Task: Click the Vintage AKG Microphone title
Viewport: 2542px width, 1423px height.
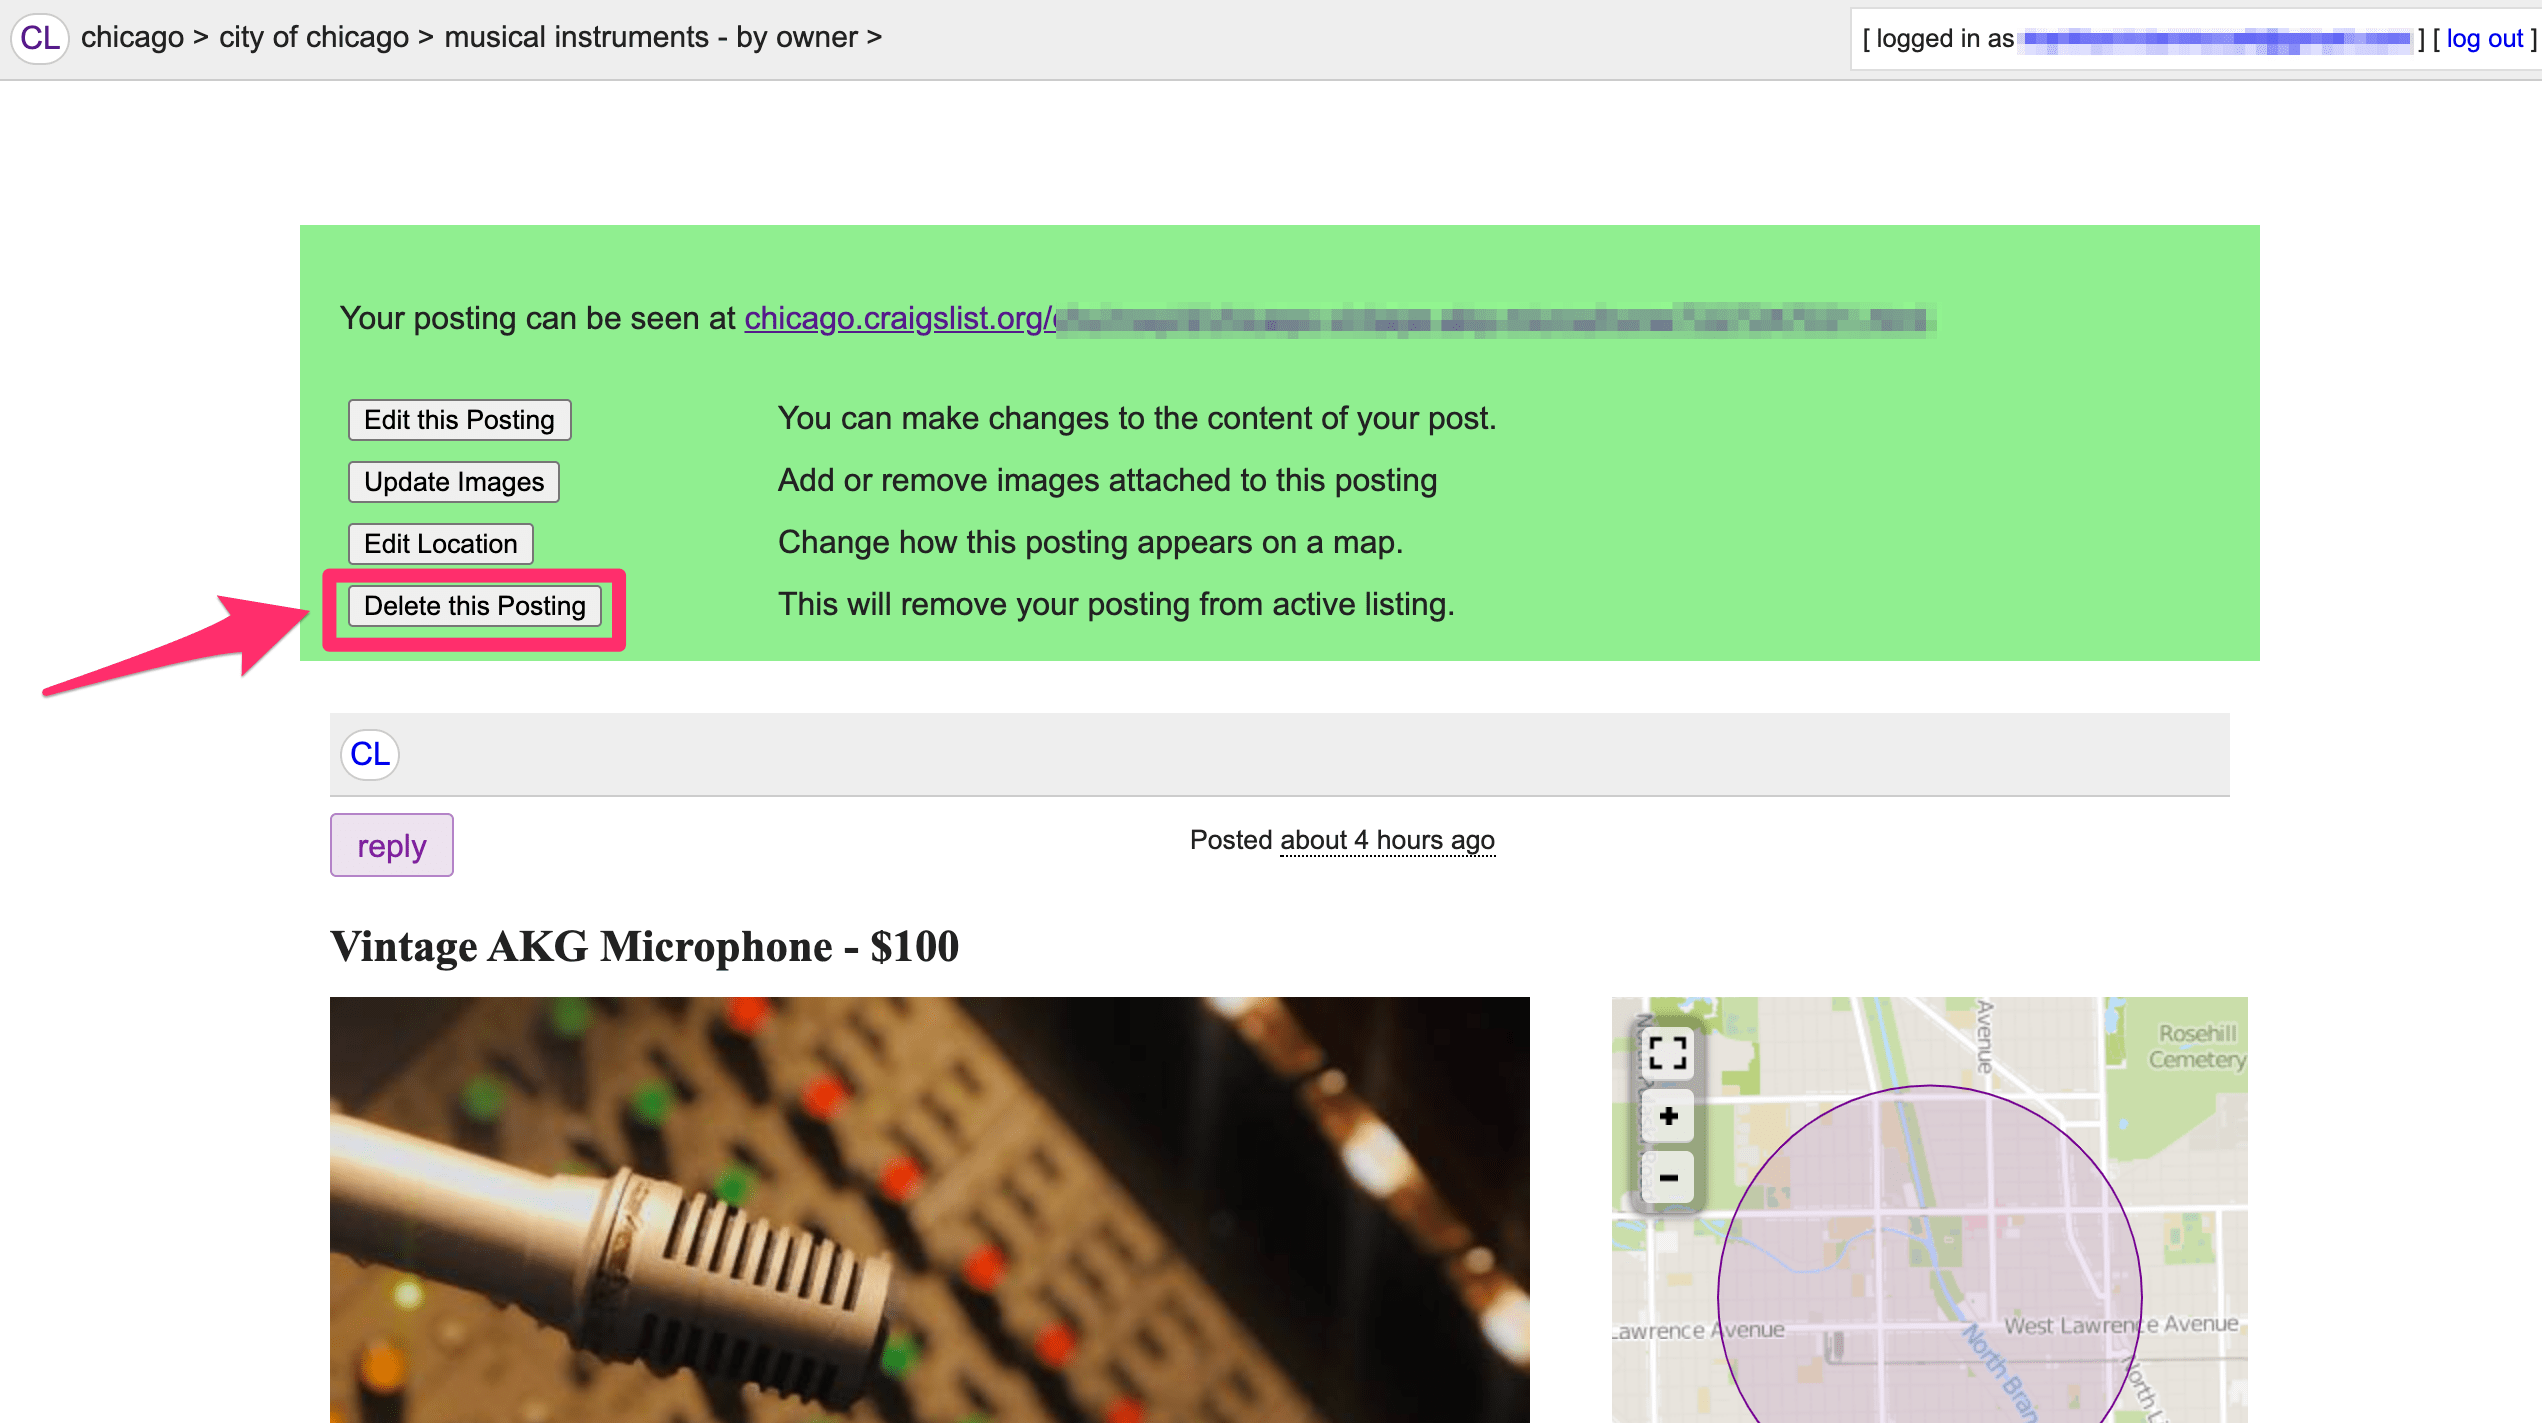Action: click(644, 946)
